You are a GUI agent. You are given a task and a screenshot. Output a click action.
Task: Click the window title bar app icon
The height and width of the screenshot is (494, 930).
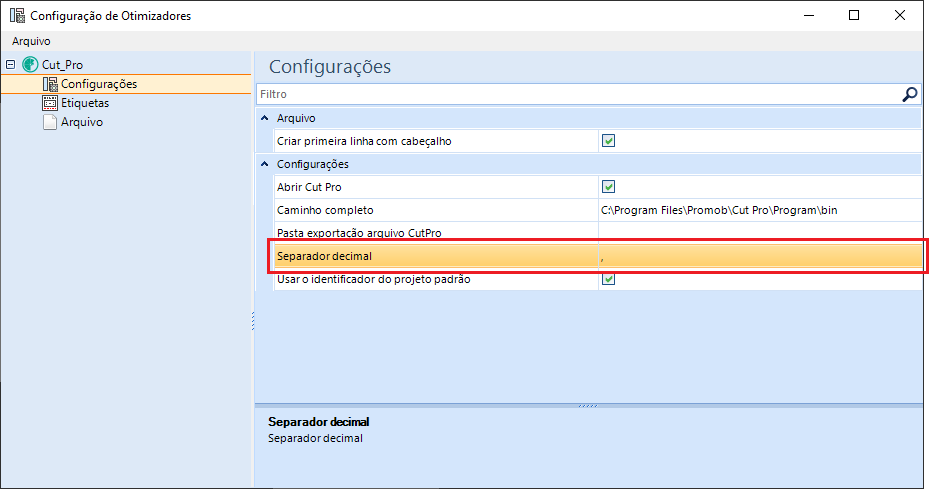[17, 15]
